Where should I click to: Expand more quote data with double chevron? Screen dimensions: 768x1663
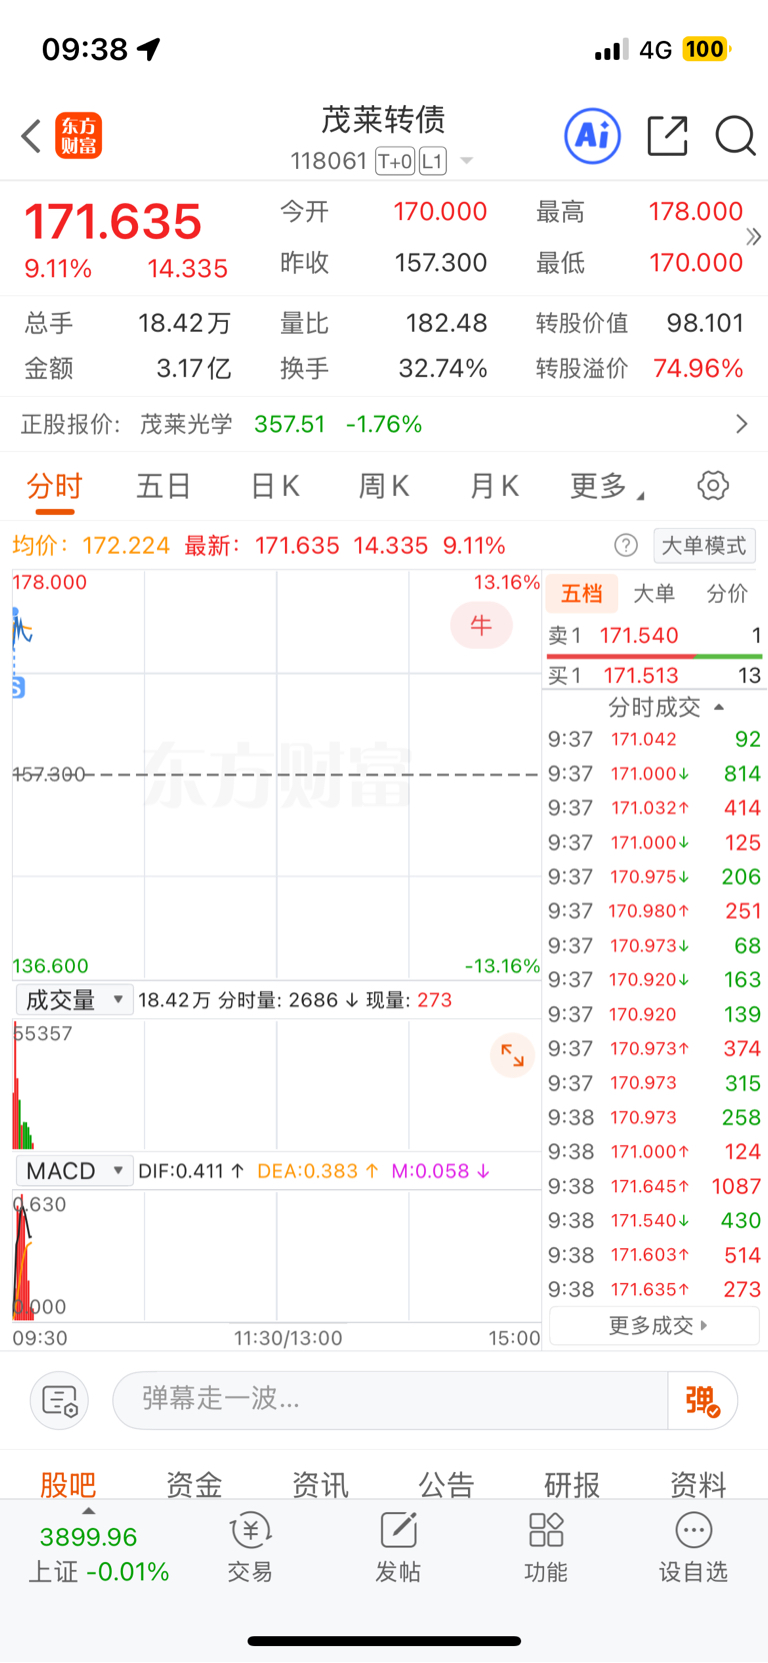tap(754, 237)
